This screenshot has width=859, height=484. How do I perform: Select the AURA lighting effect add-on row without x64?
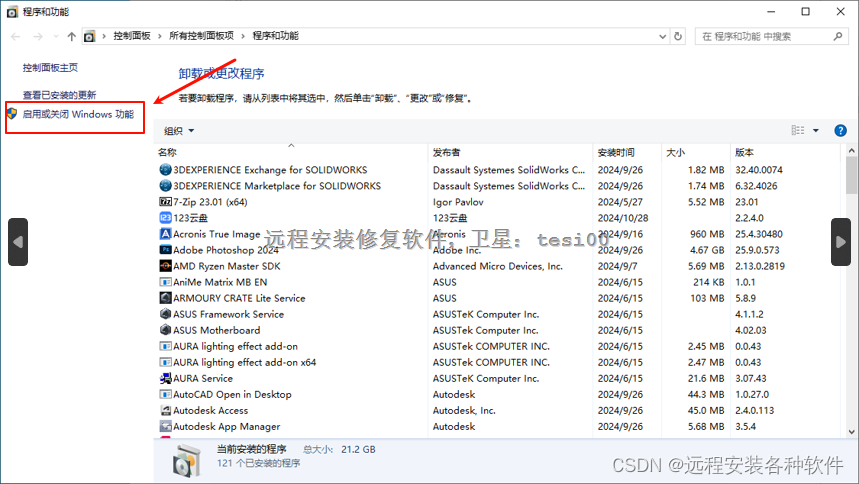click(x=497, y=346)
